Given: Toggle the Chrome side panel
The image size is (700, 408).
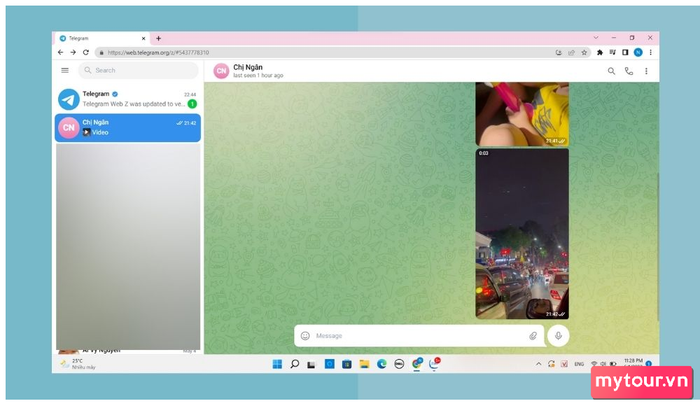Looking at the screenshot, I should click(x=625, y=52).
